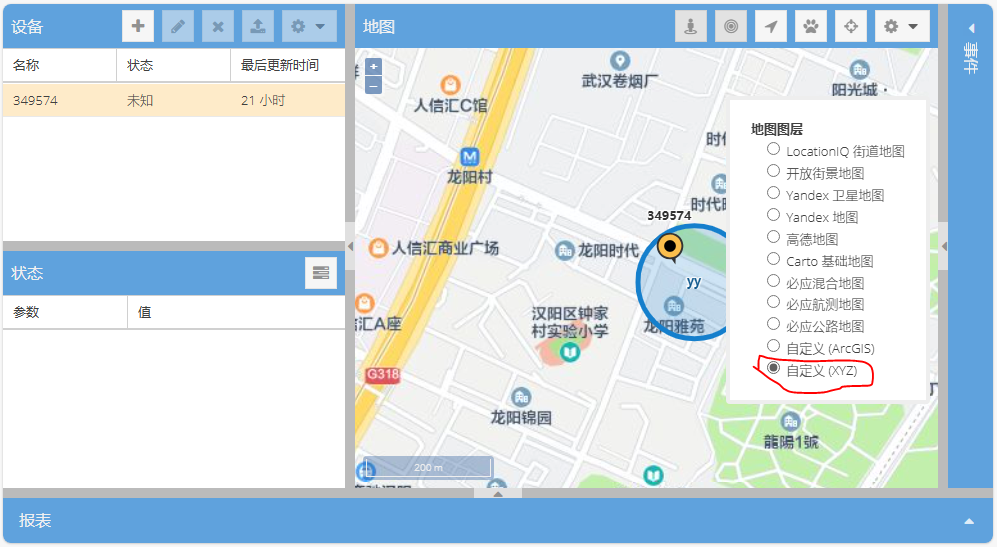997x547 pixels.
Task: Click the 报表 panel title
Action: point(35,520)
